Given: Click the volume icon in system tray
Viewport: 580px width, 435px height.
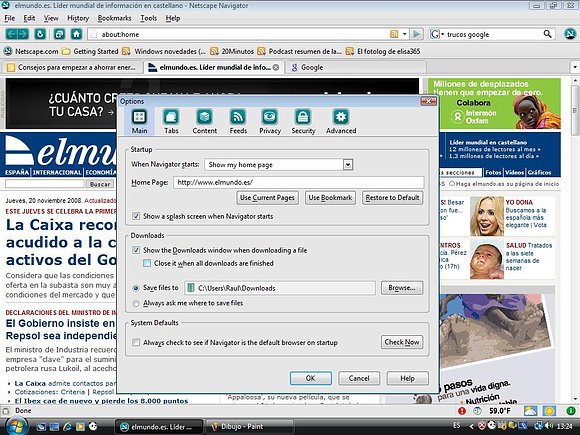Looking at the screenshot, I should (x=550, y=426).
